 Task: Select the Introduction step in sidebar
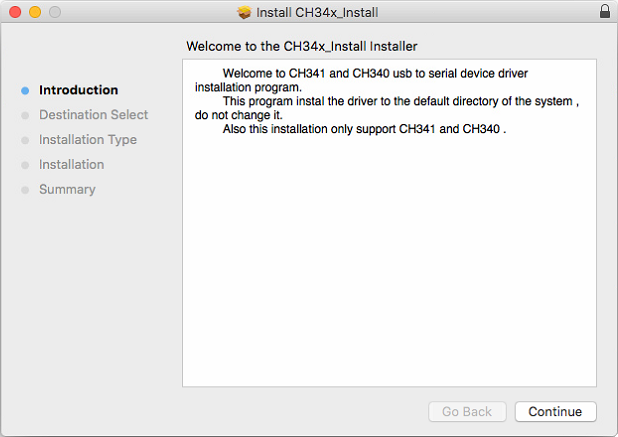pyautogui.click(x=78, y=90)
